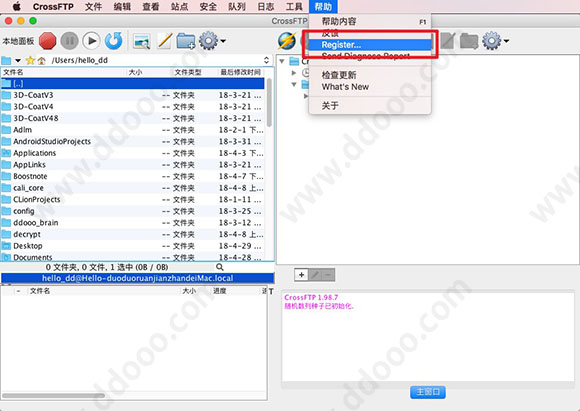This screenshot has height=411, width=580.
Task: Select 帮助内容 in the Help menu
Action: (x=370, y=21)
